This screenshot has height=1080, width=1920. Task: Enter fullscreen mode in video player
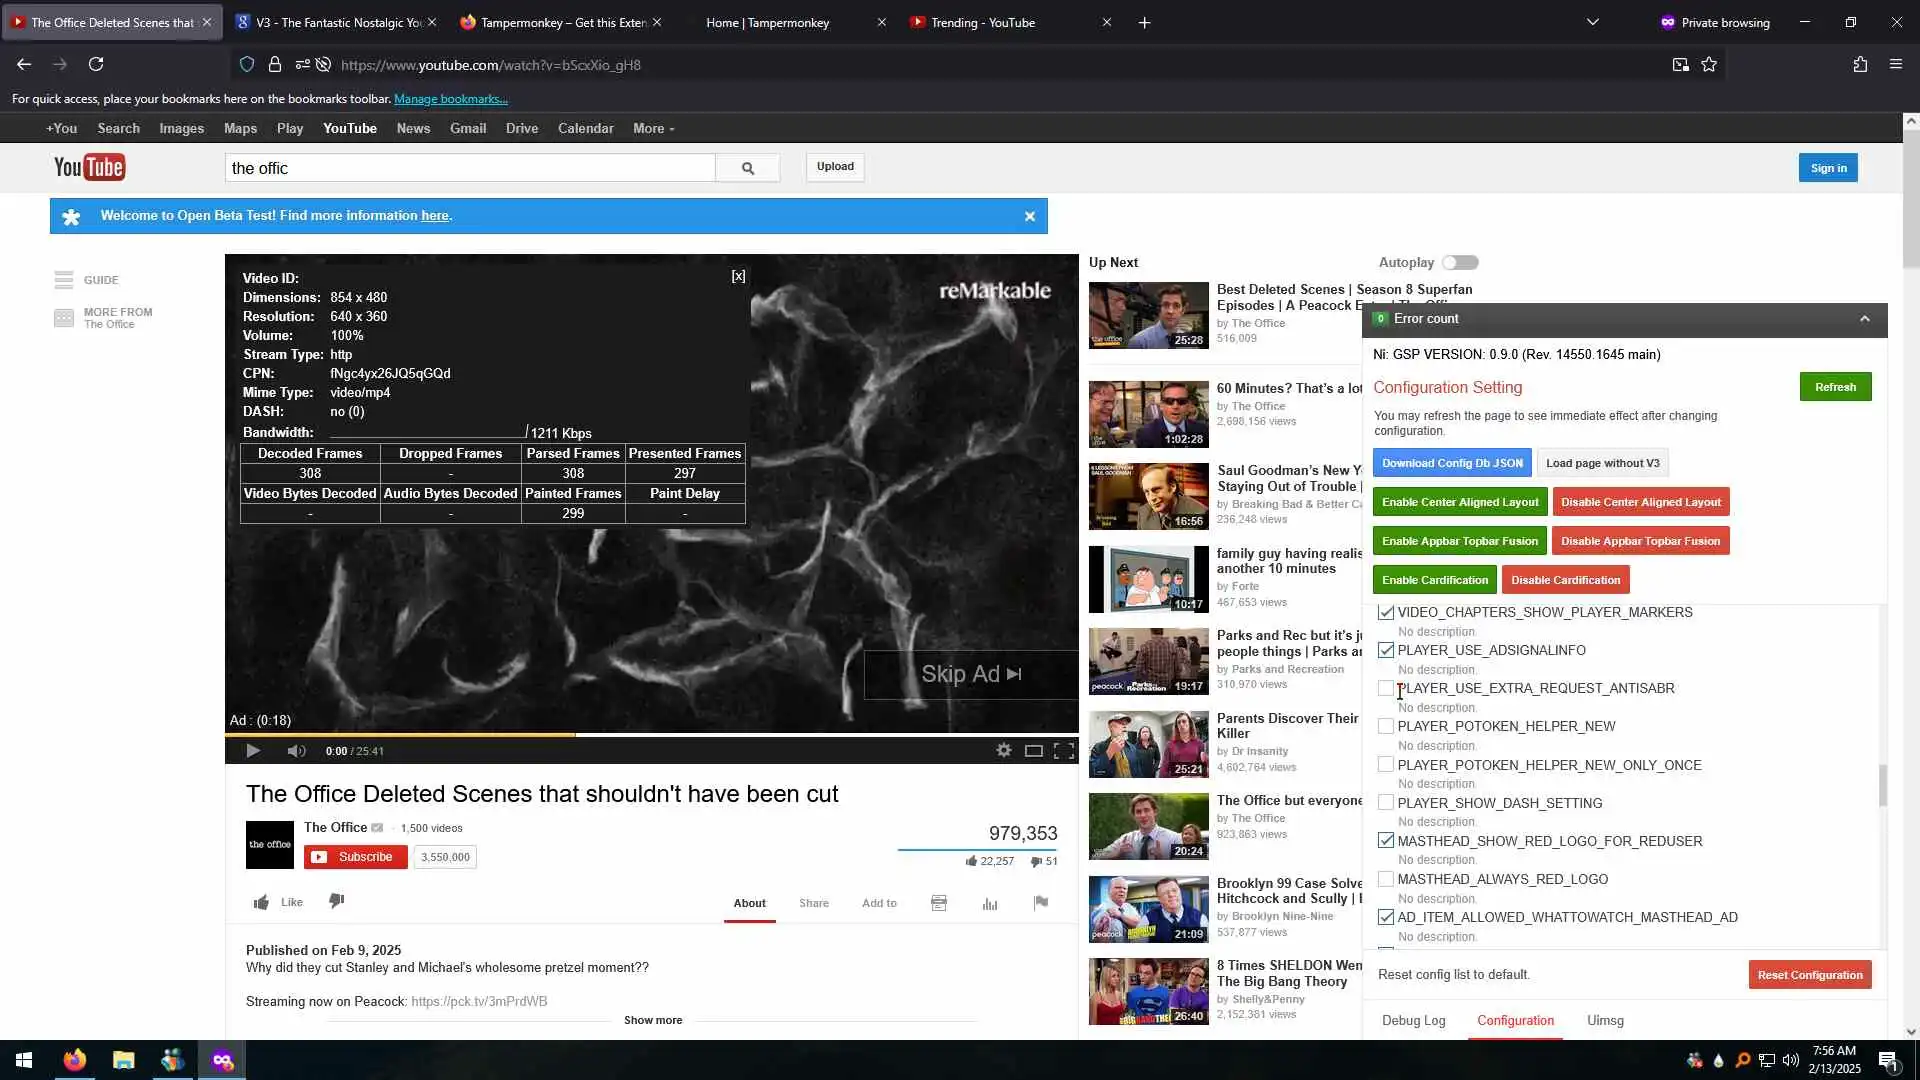[1064, 751]
